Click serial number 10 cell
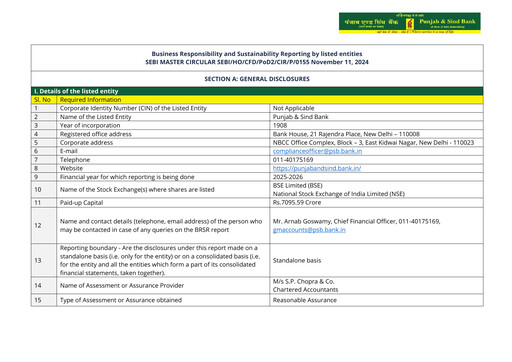Viewport: 512px width, 362px height. [44, 189]
